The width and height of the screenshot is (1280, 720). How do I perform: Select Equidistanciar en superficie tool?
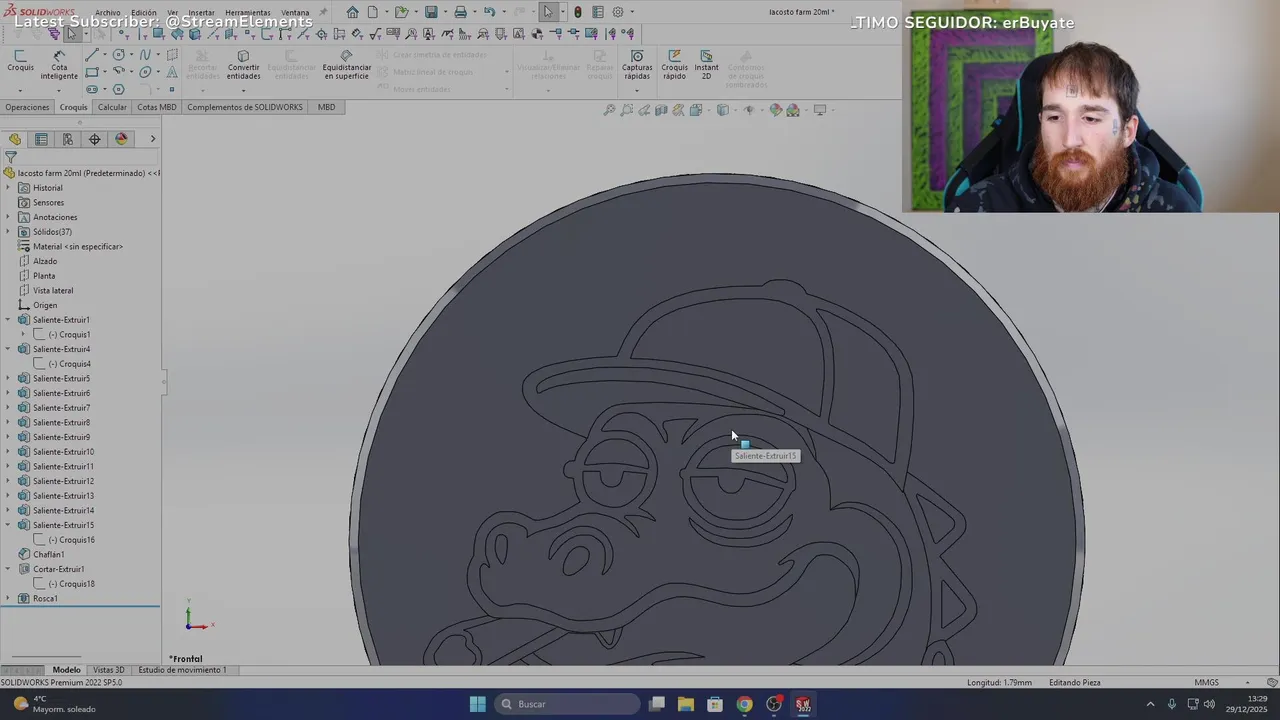pyautogui.click(x=346, y=65)
